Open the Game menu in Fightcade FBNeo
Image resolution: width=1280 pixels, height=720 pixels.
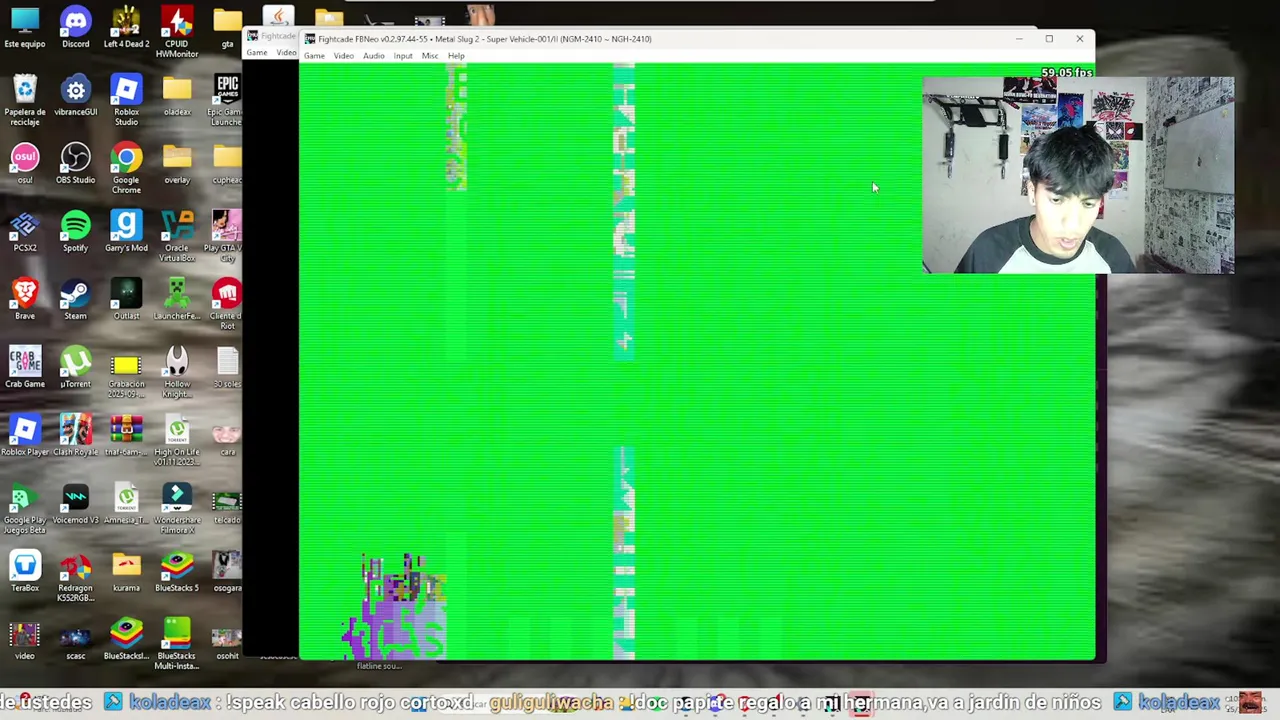314,56
